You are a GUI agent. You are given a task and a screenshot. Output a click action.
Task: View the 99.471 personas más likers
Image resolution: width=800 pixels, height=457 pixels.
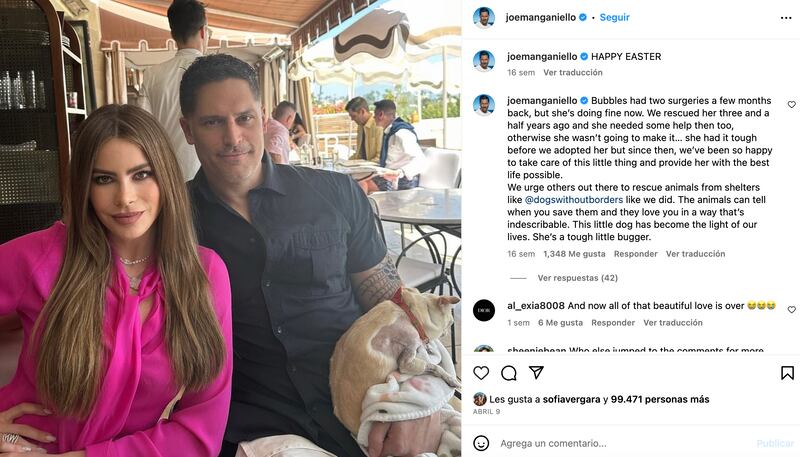(x=660, y=399)
